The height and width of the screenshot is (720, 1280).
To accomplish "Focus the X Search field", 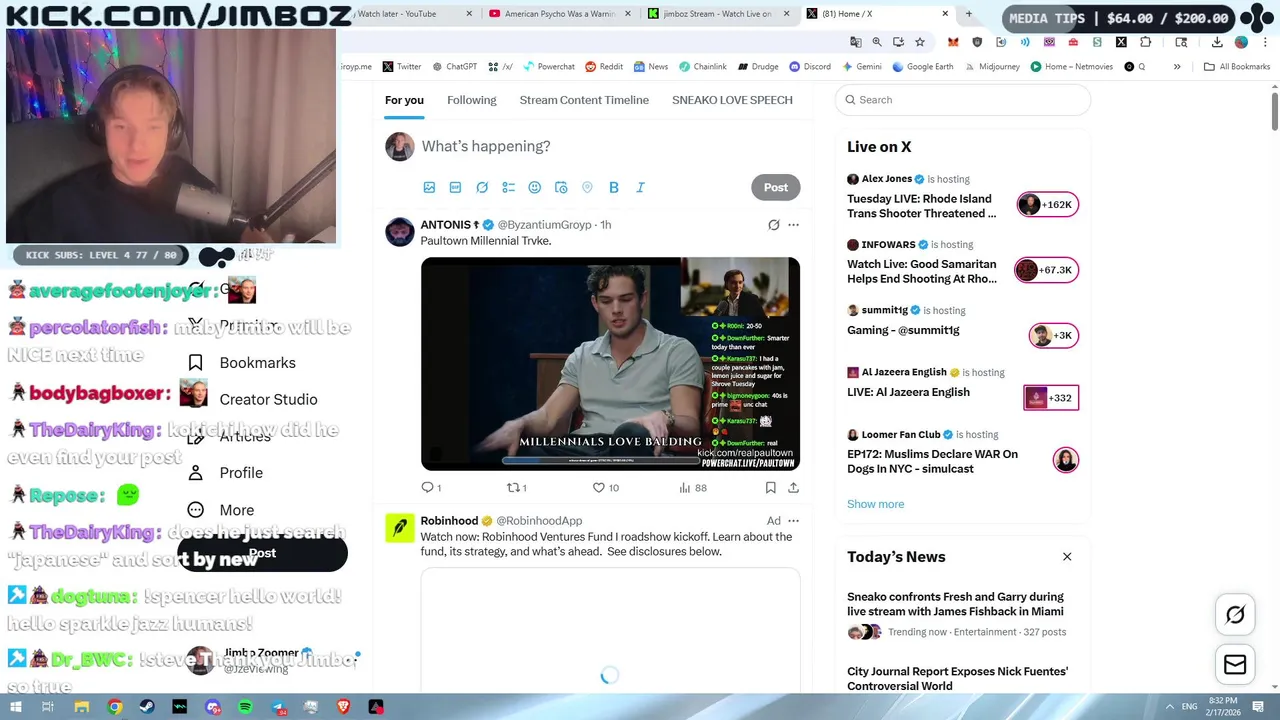I will tap(963, 100).
